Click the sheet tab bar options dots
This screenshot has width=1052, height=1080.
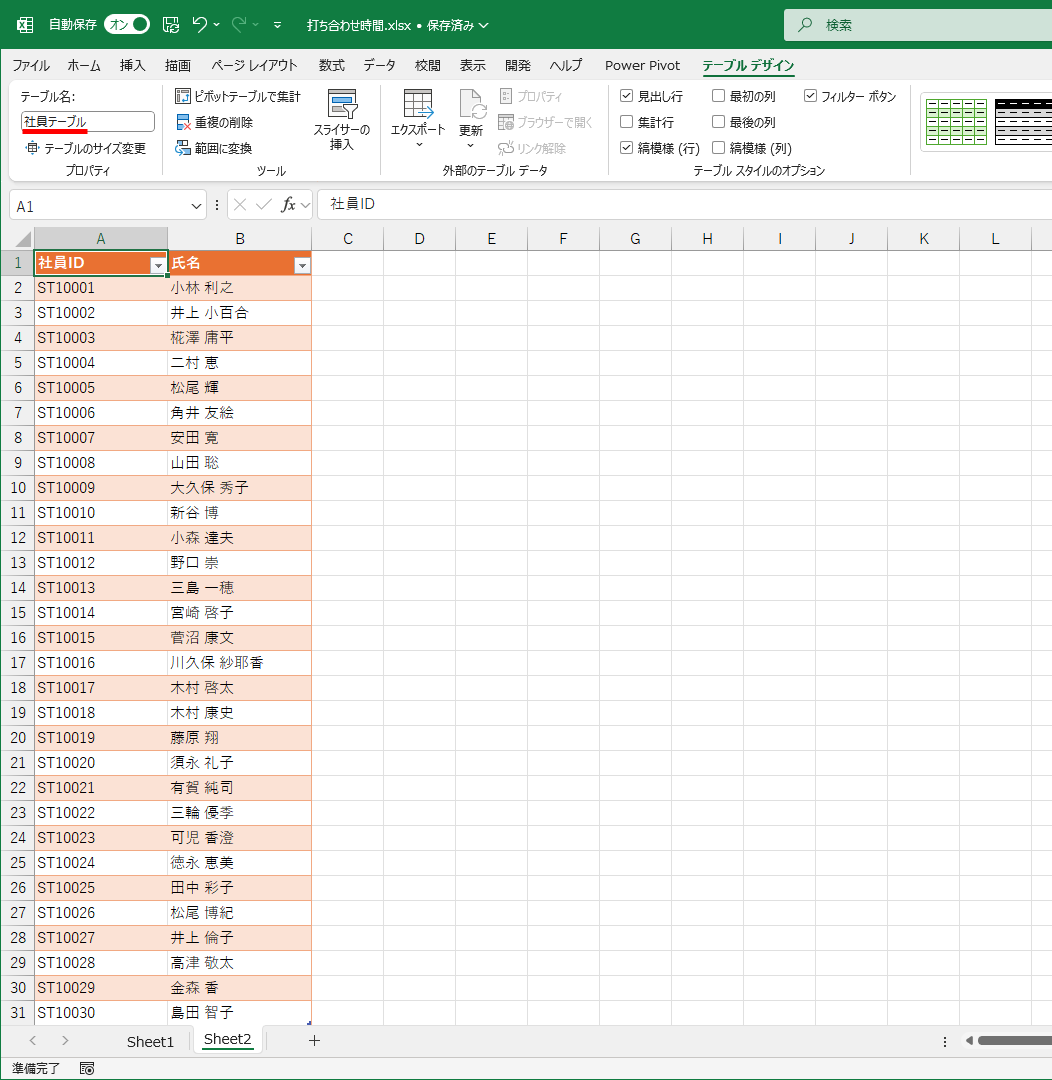click(x=945, y=1041)
